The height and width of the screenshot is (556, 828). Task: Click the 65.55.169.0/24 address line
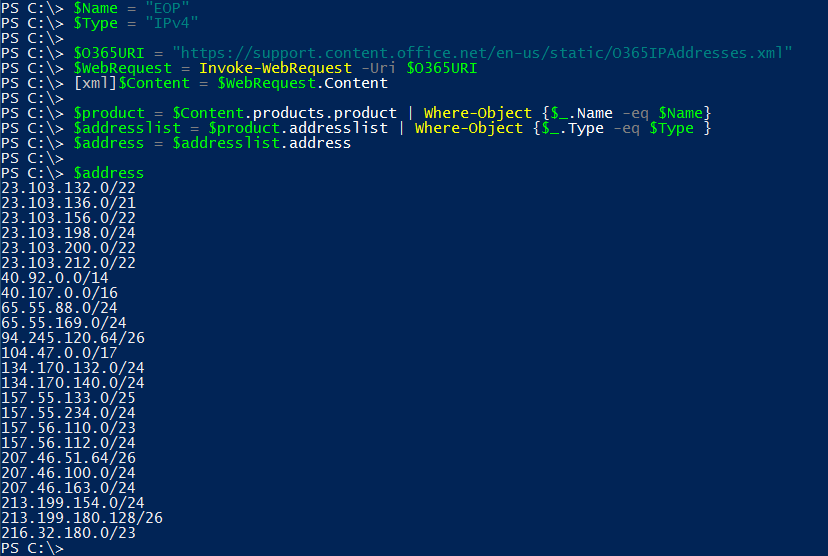coord(63,323)
